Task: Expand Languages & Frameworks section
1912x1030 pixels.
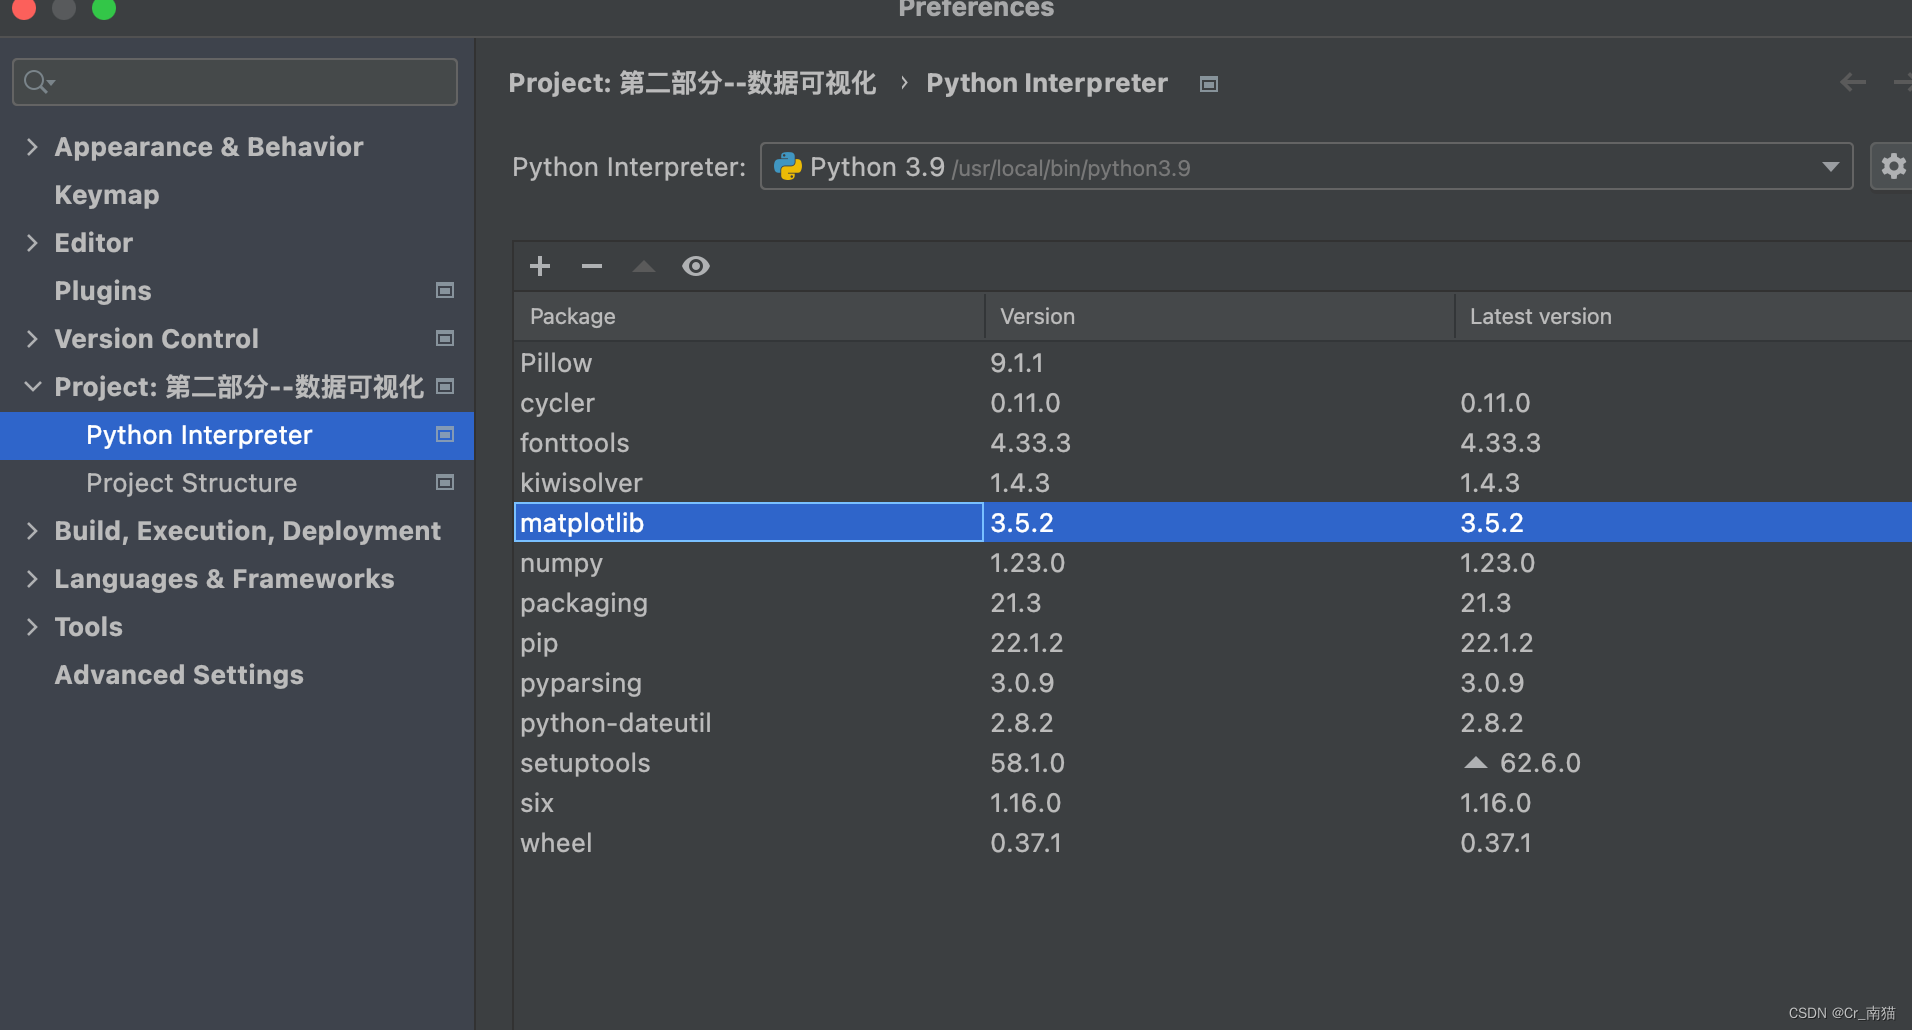Action: tap(32, 579)
